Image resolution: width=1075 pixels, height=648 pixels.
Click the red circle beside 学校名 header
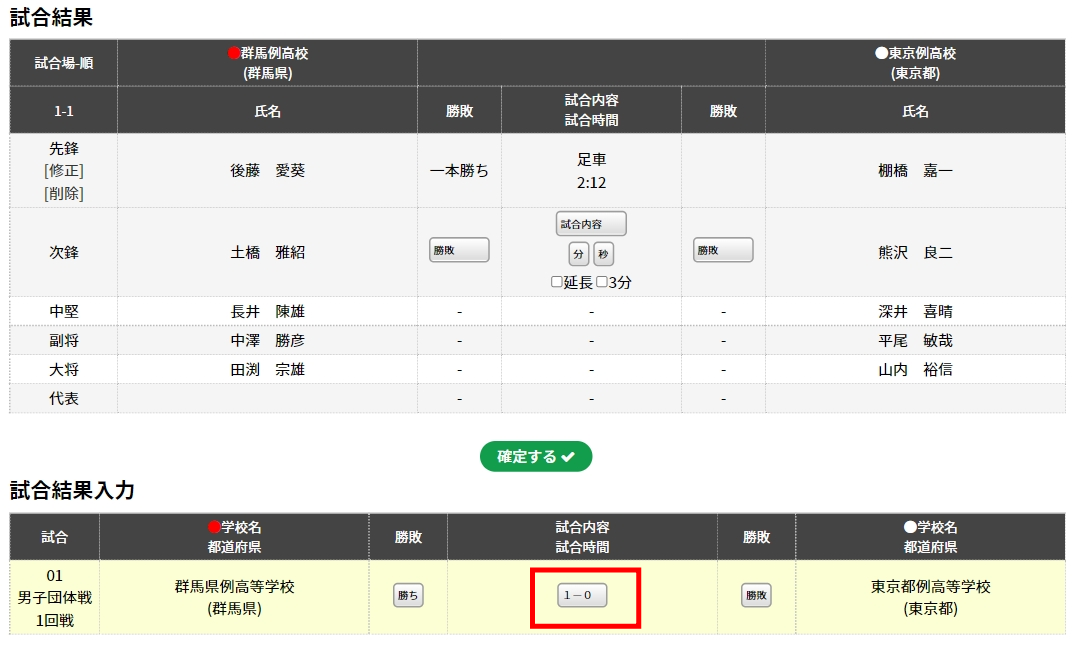tap(214, 527)
